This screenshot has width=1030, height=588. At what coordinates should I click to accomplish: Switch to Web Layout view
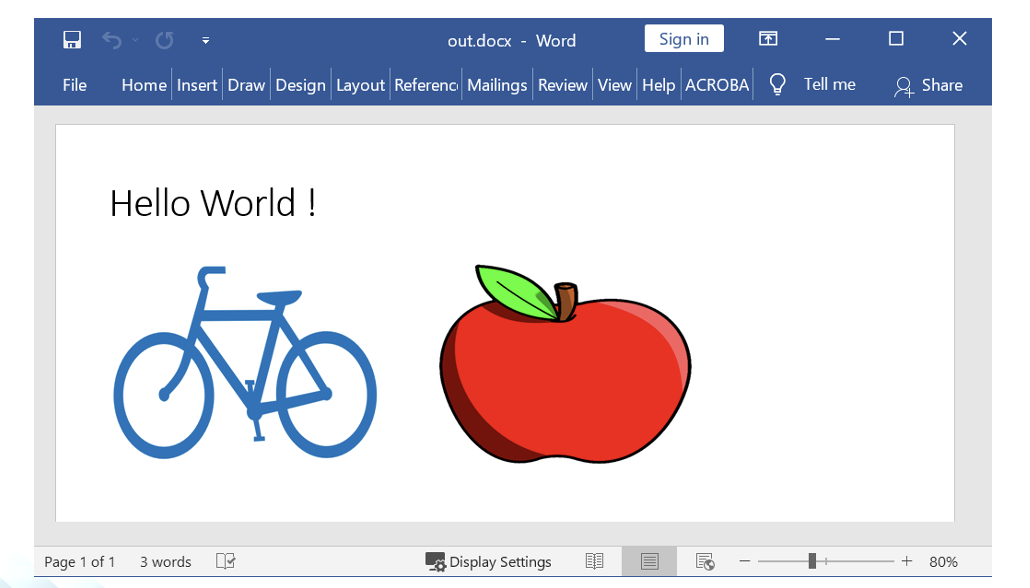tap(704, 562)
